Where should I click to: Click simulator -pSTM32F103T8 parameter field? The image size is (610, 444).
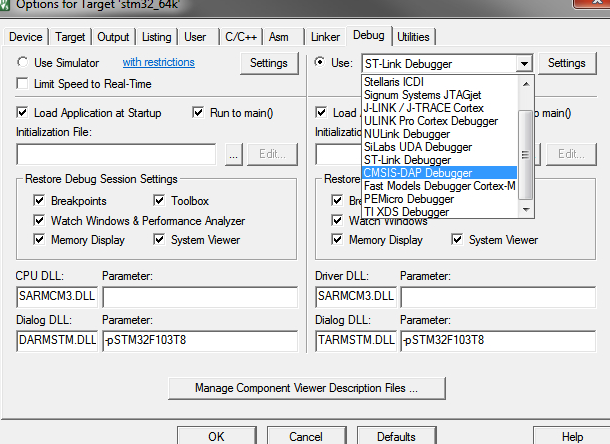(200, 340)
